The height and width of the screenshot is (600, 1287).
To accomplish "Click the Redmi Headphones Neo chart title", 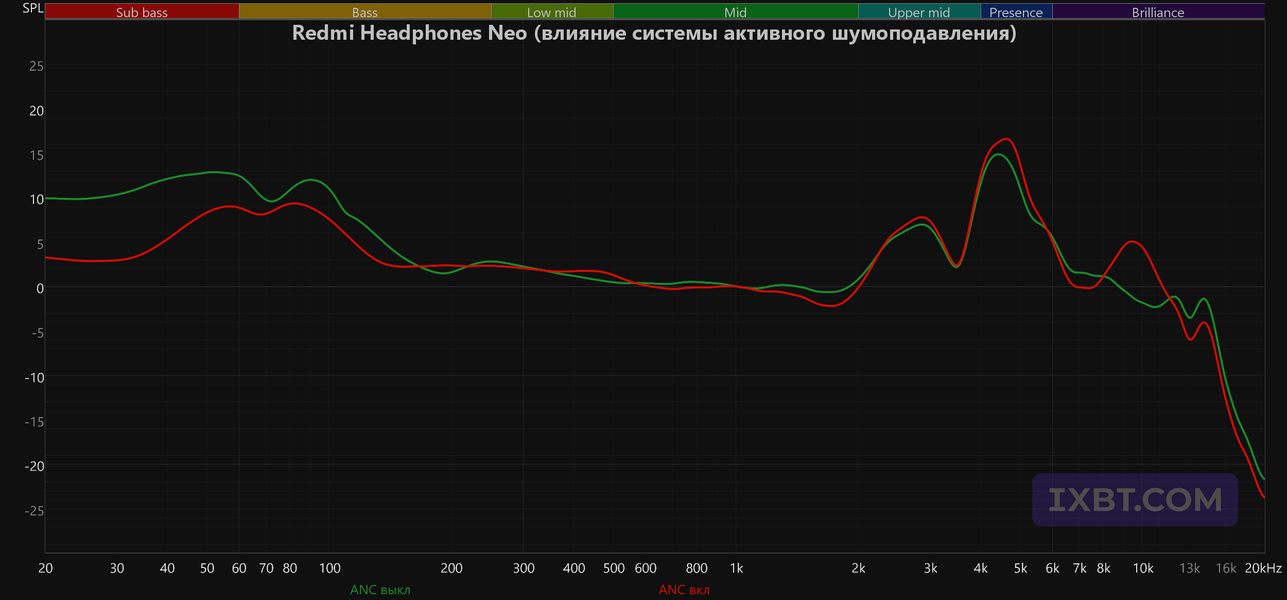I will click(x=654, y=33).
